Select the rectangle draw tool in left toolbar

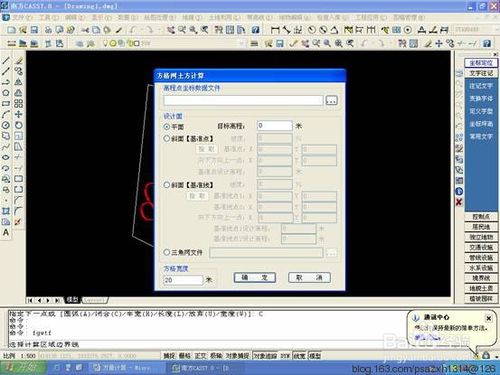[x=6, y=104]
